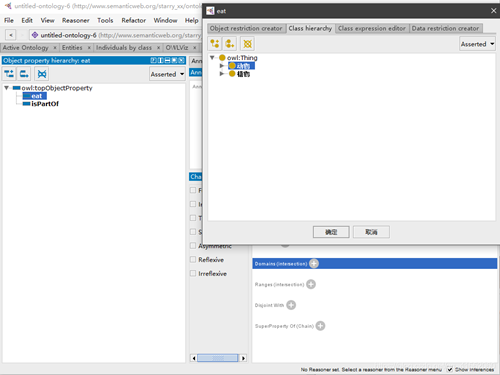
Task: Click add subclass icon in dialog
Action: 215,44
